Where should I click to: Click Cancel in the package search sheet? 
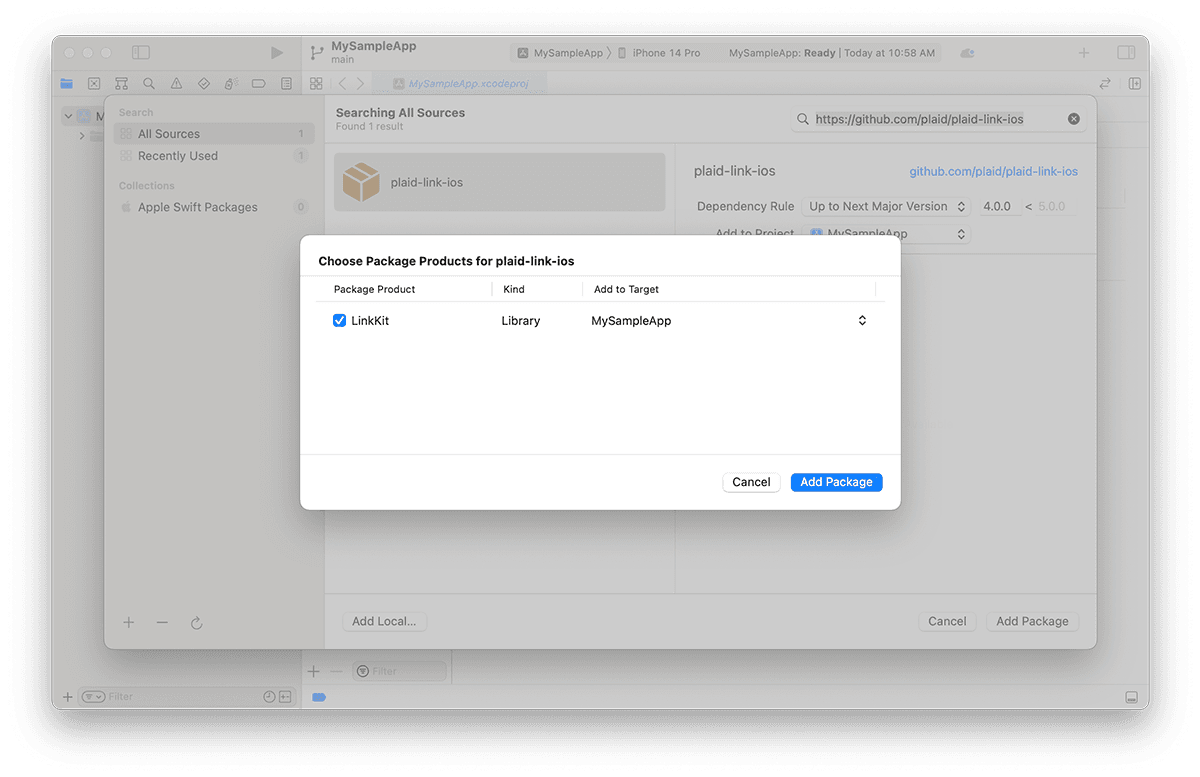pos(947,621)
